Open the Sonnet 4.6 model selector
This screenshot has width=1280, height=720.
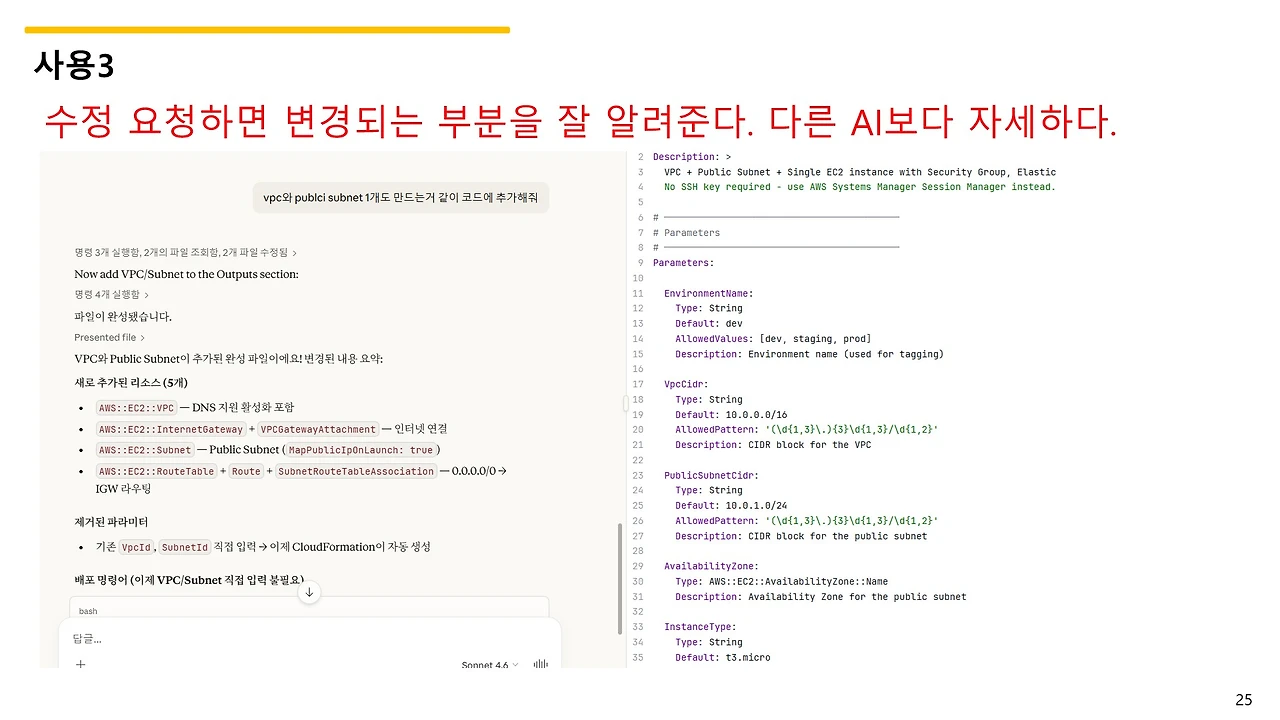click(489, 664)
